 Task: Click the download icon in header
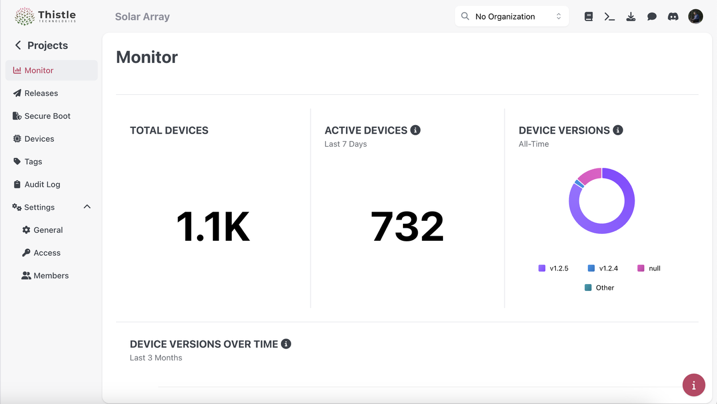coord(630,17)
